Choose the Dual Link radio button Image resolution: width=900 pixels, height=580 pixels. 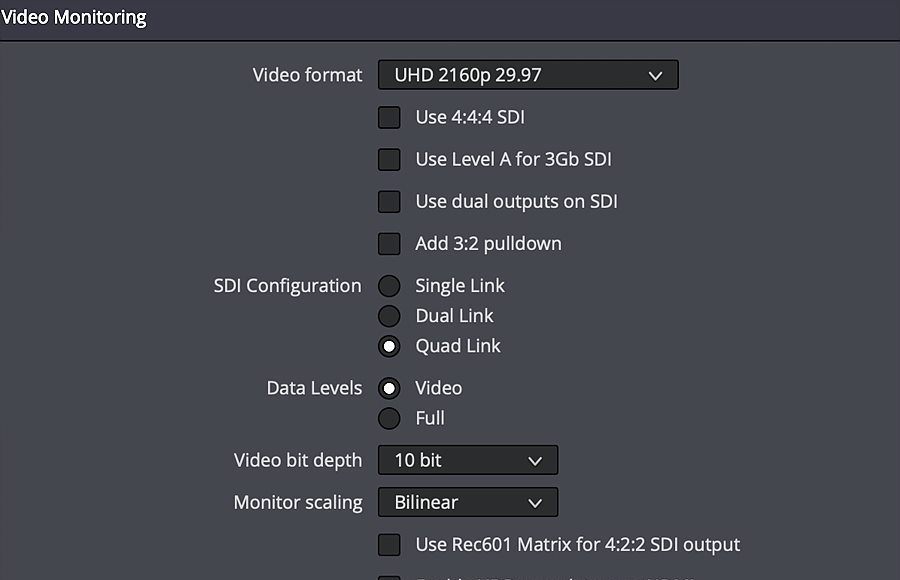click(x=389, y=316)
